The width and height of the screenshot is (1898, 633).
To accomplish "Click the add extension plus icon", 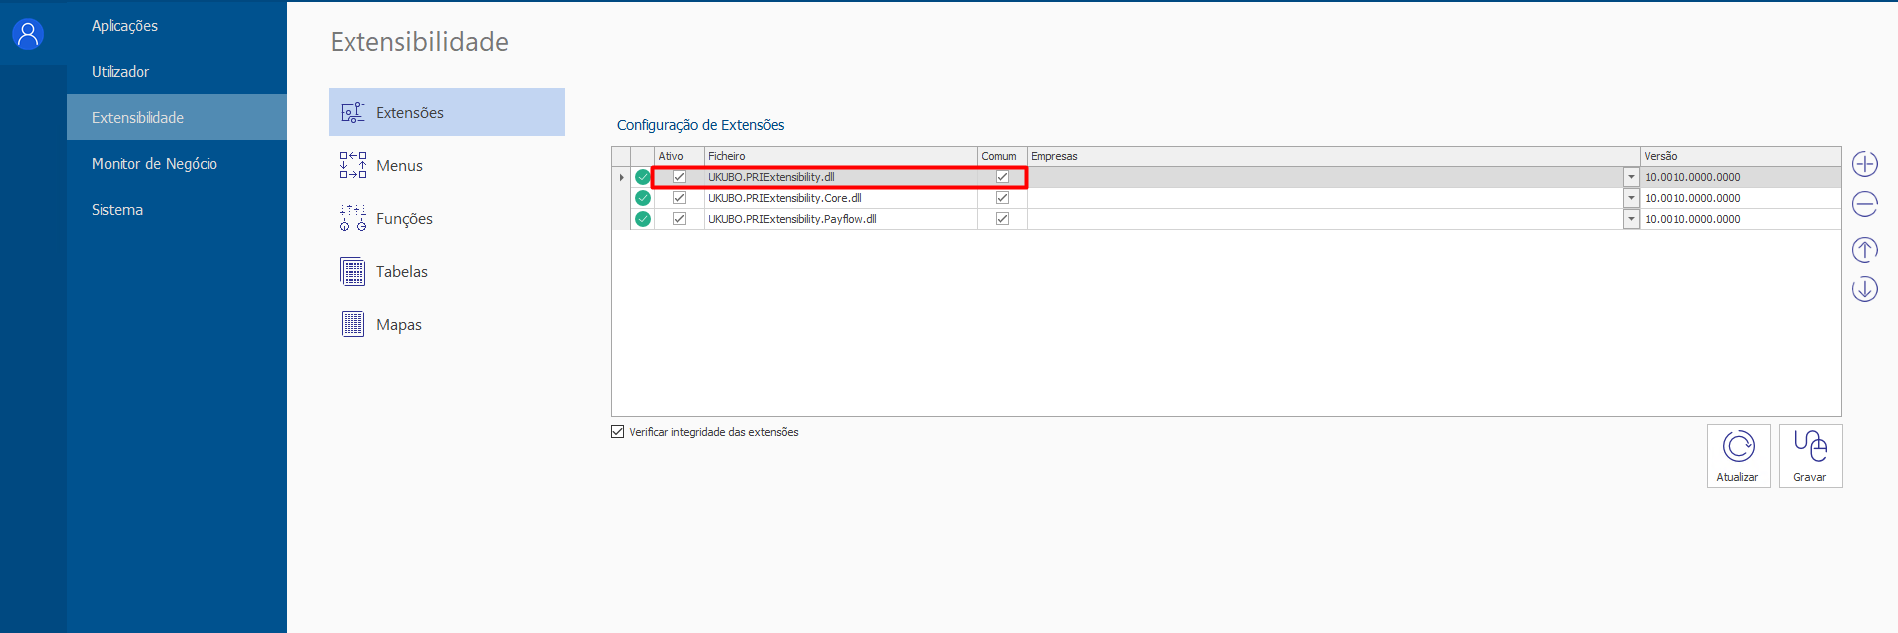I will tap(1864, 164).
